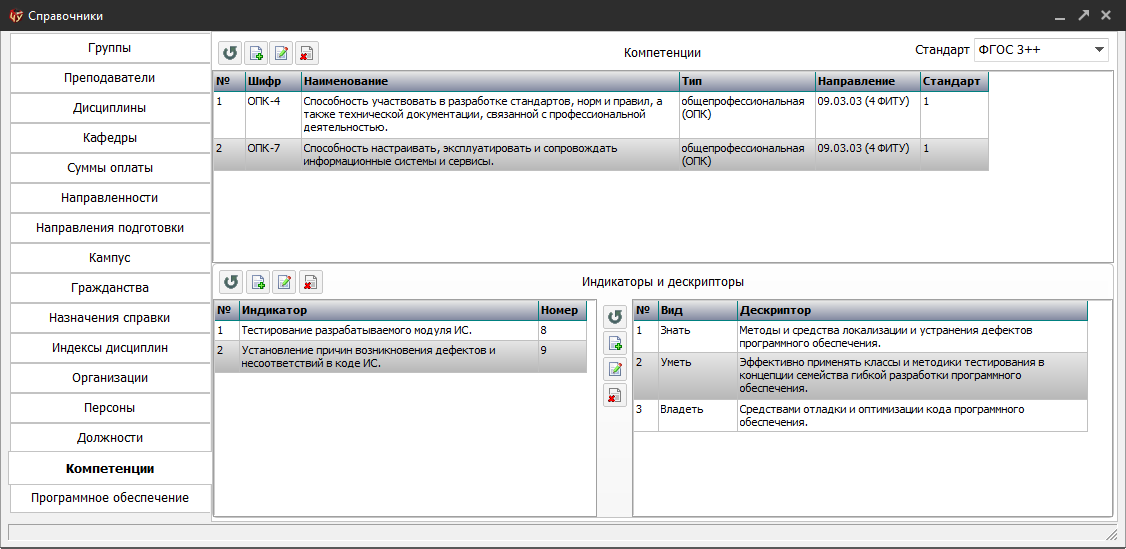
Task: Open the Стандарт dropdown ФГОС 3++
Action: tap(1041, 50)
